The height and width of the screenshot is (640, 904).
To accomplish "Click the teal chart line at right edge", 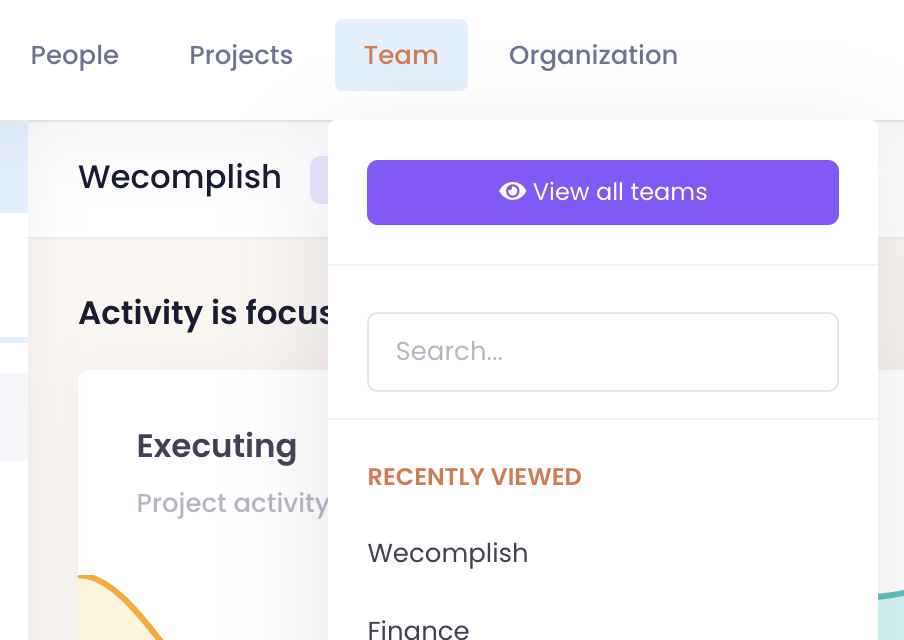I will point(891,596).
